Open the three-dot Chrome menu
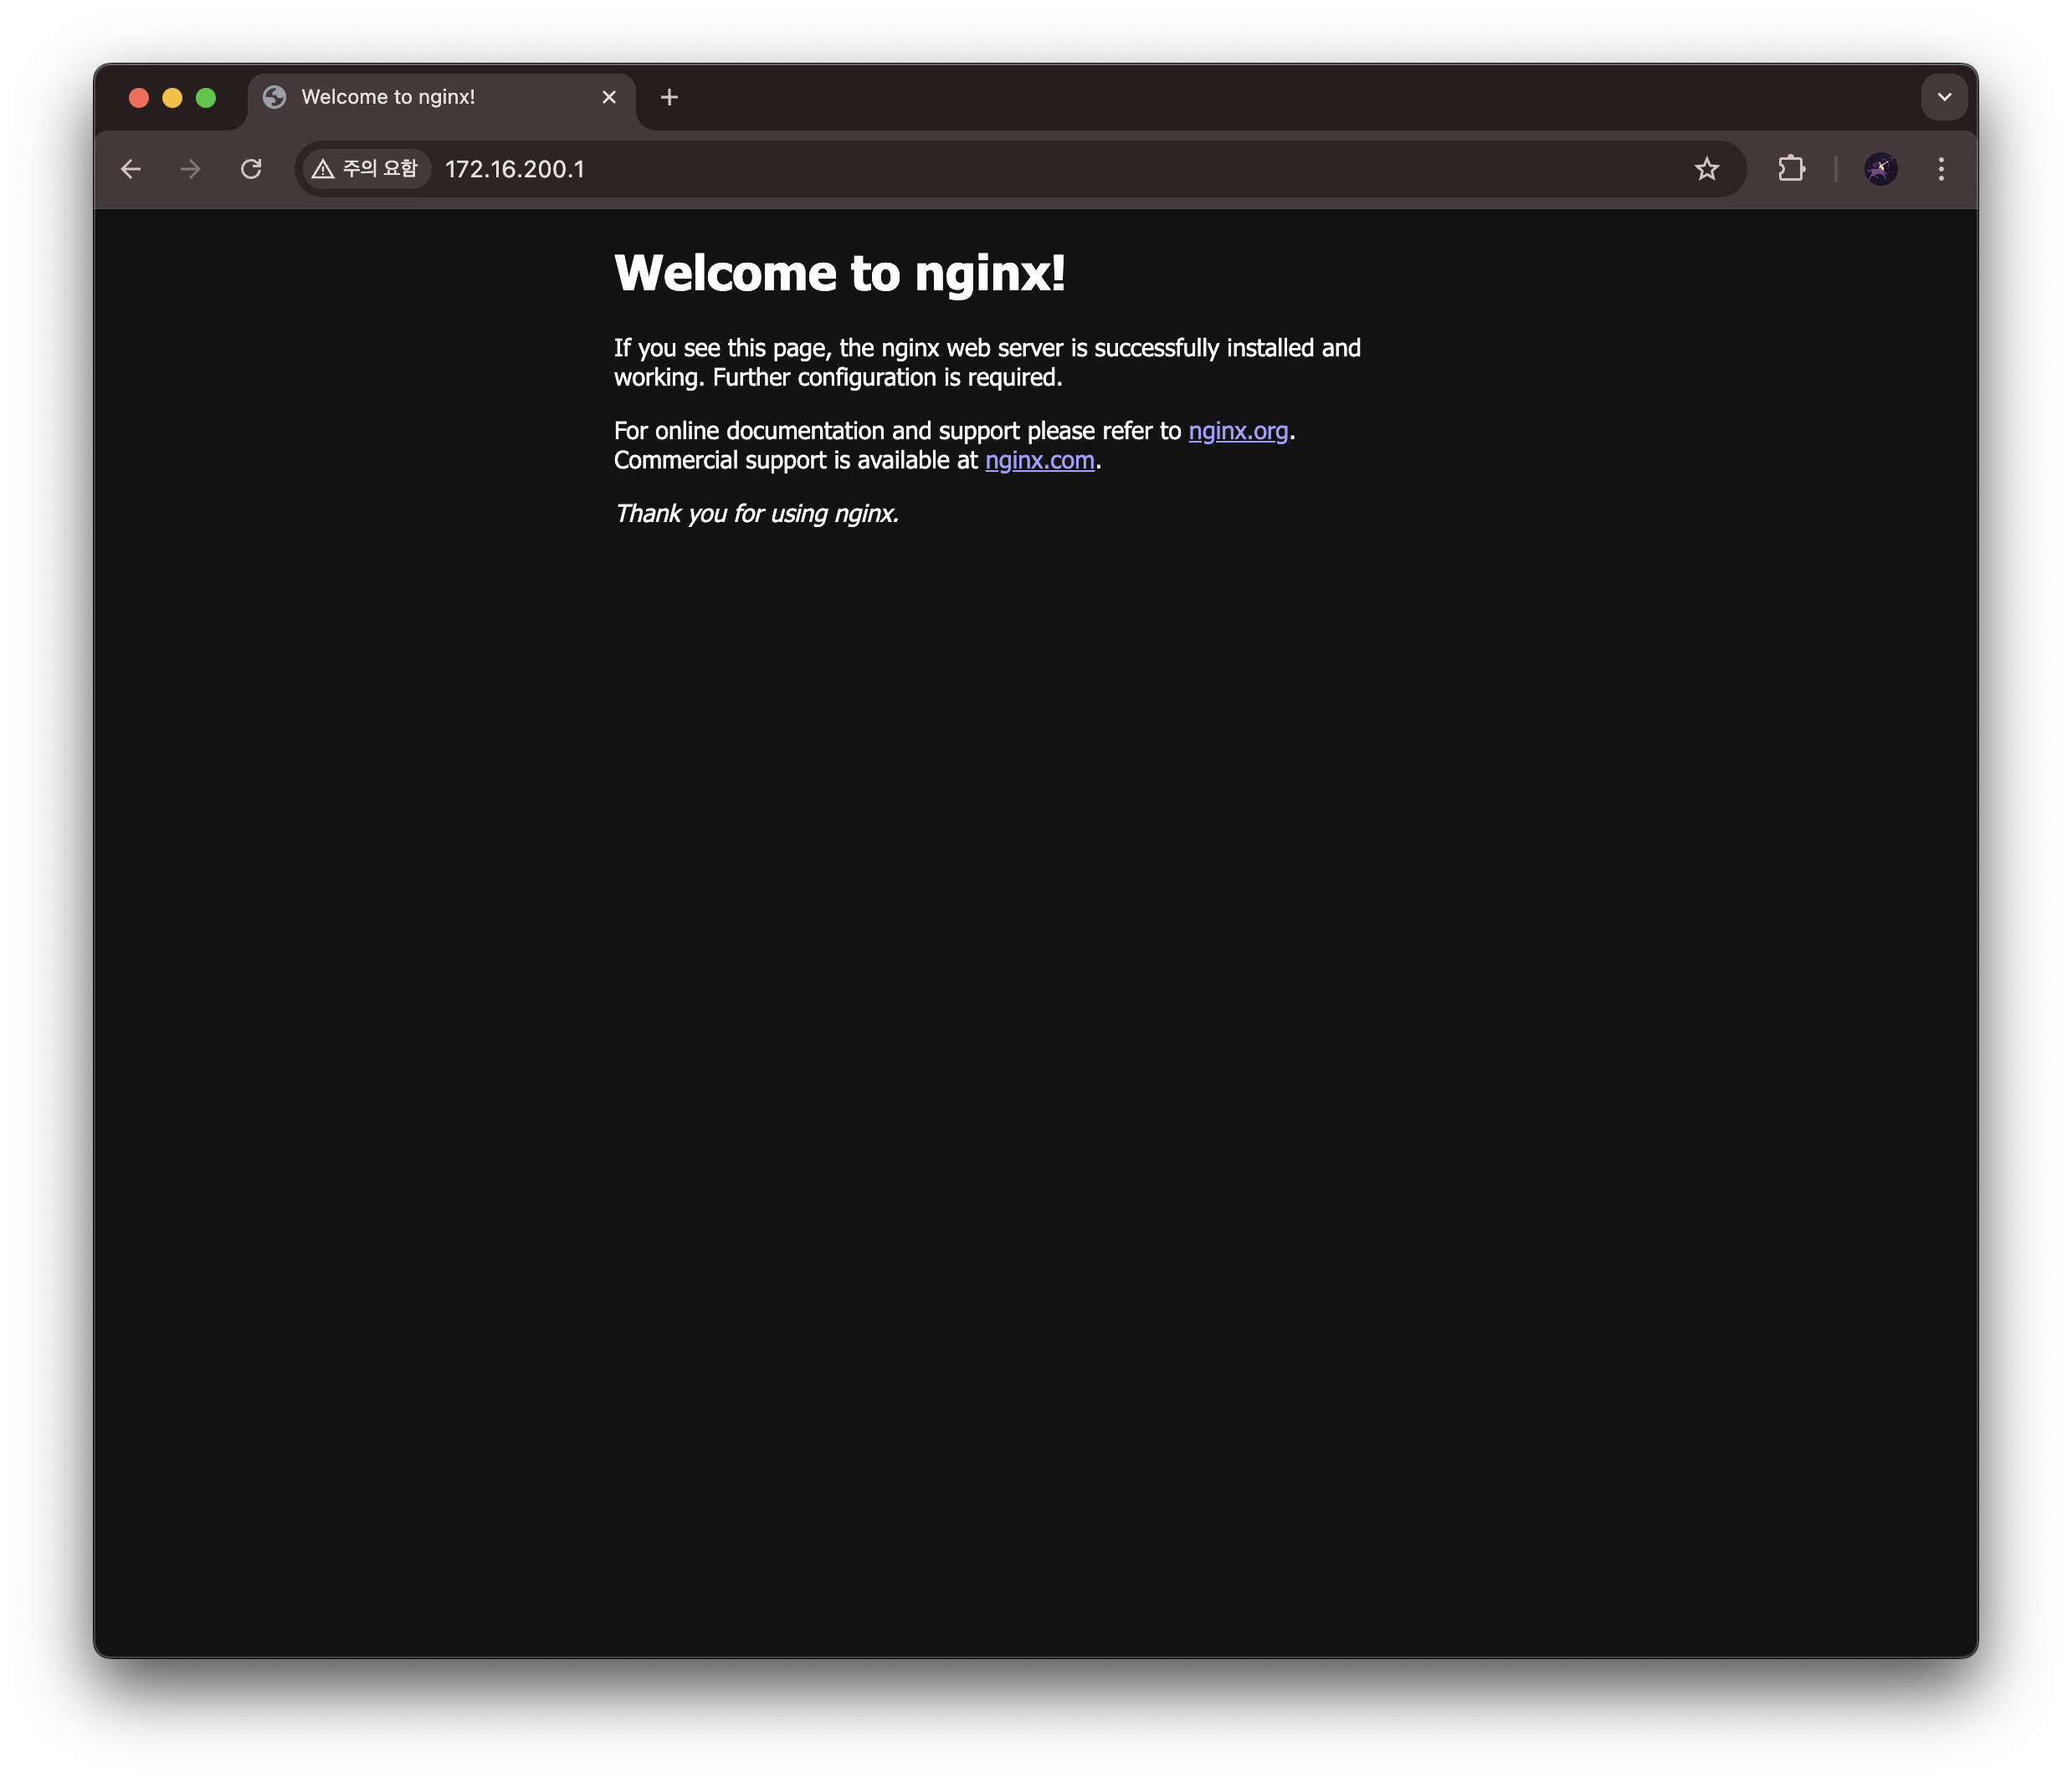Image resolution: width=2072 pixels, height=1782 pixels. pos(1941,169)
